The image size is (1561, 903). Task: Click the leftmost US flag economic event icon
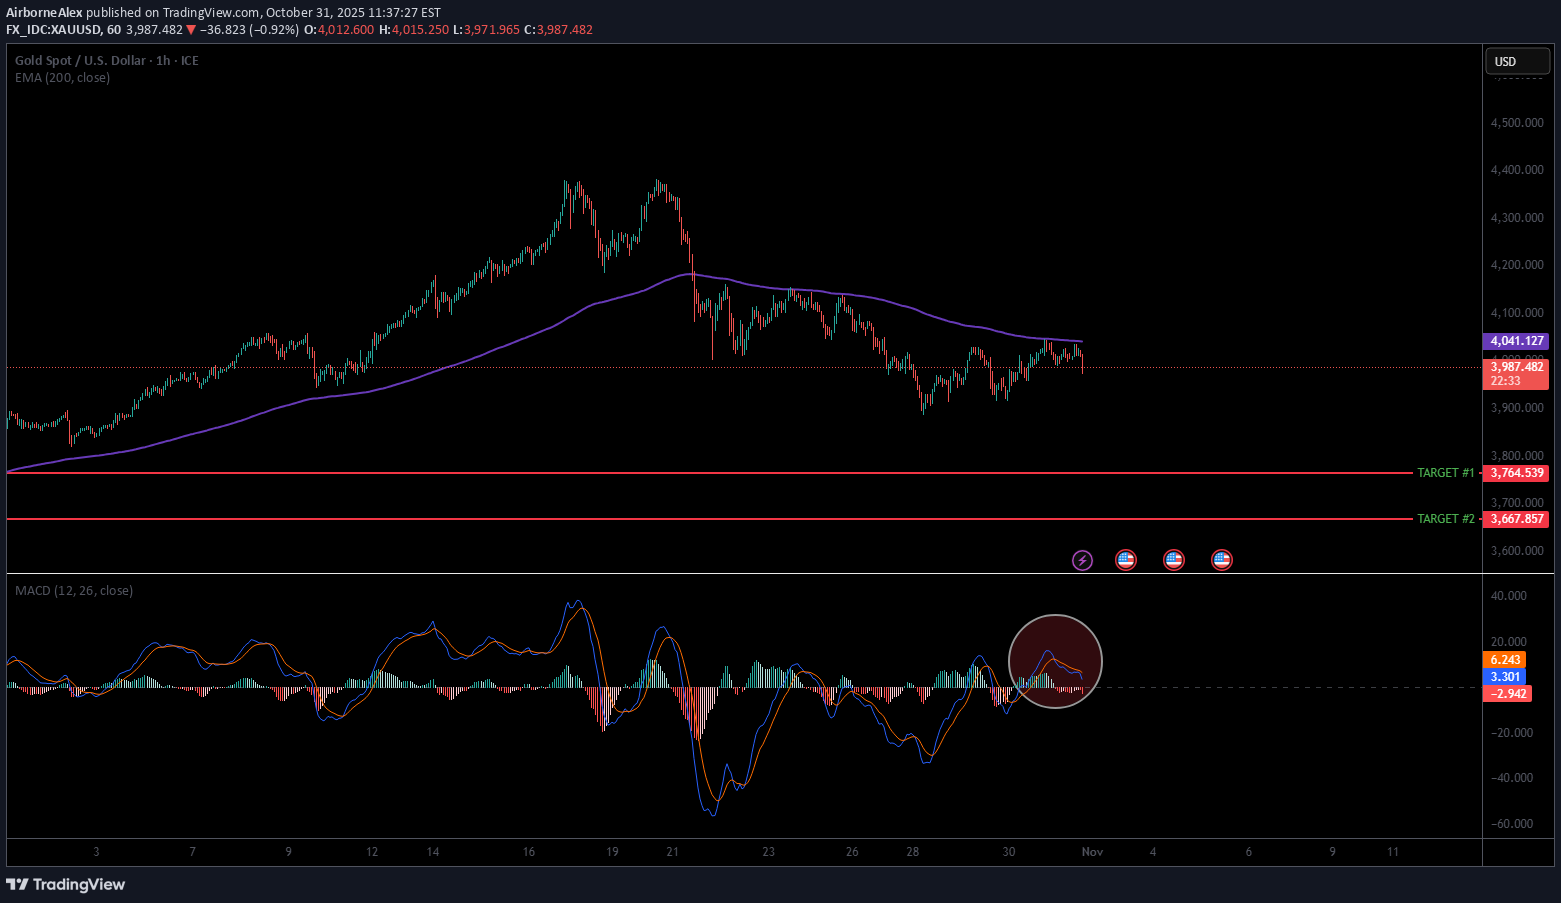(x=1126, y=560)
